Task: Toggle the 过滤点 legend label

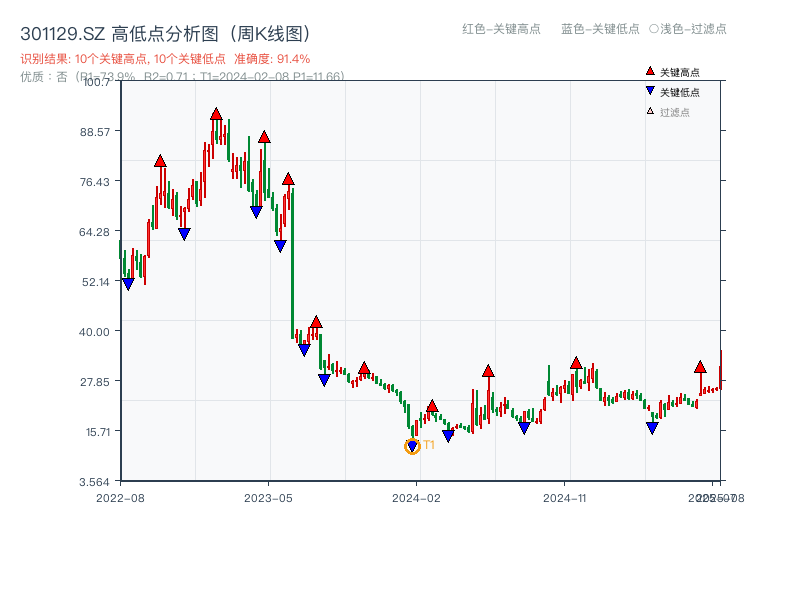Action: pos(675,112)
